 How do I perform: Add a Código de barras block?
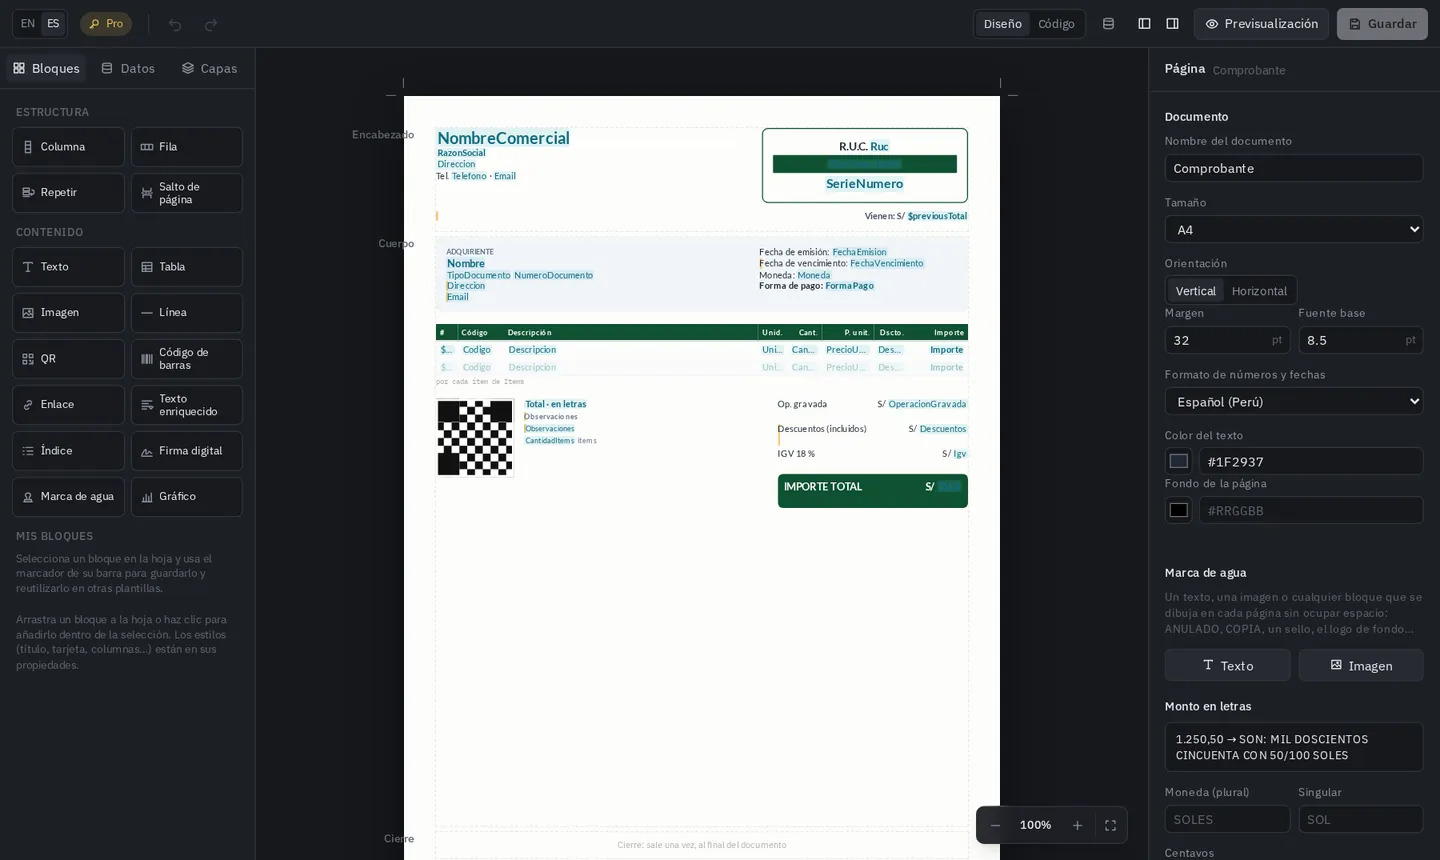pyautogui.click(x=187, y=359)
